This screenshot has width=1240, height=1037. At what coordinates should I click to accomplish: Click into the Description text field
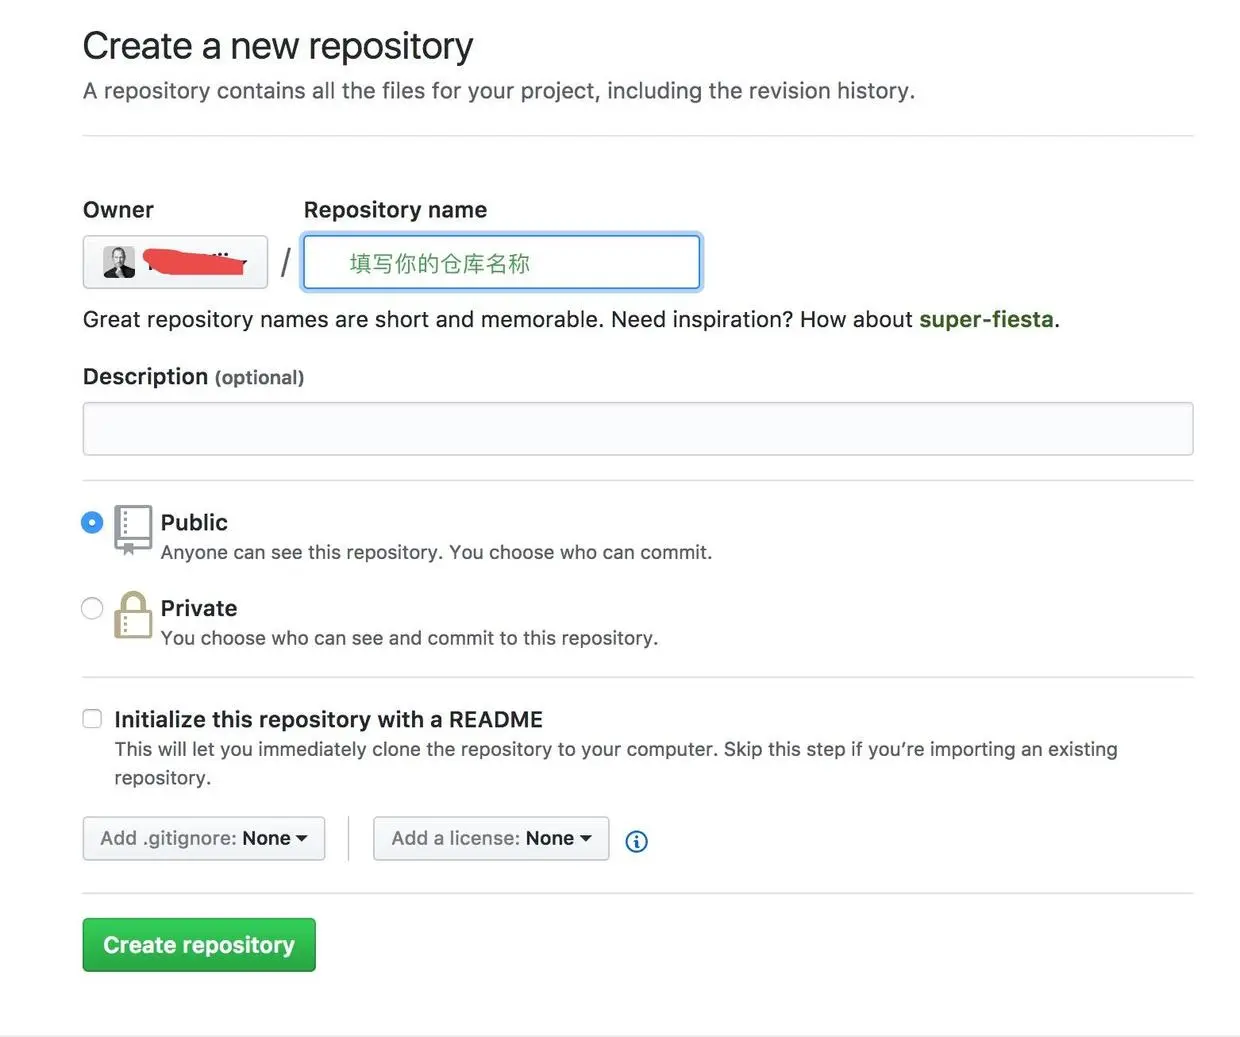(637, 429)
